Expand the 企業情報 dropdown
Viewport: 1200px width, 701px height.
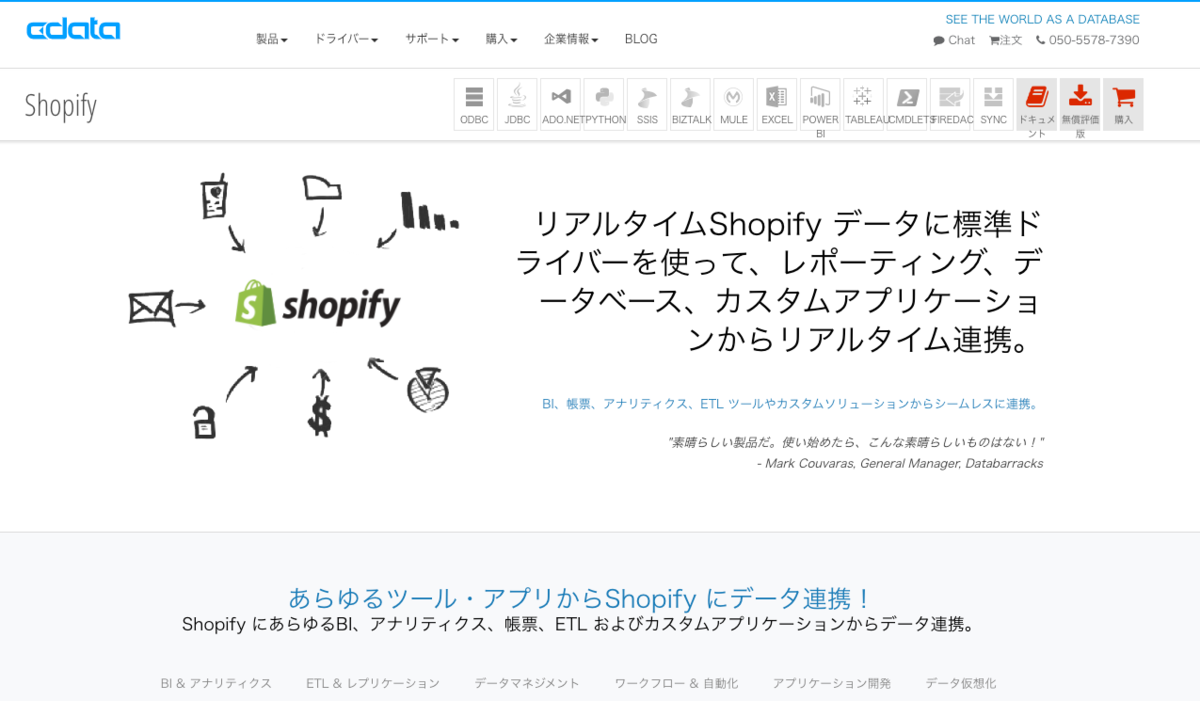(x=570, y=39)
